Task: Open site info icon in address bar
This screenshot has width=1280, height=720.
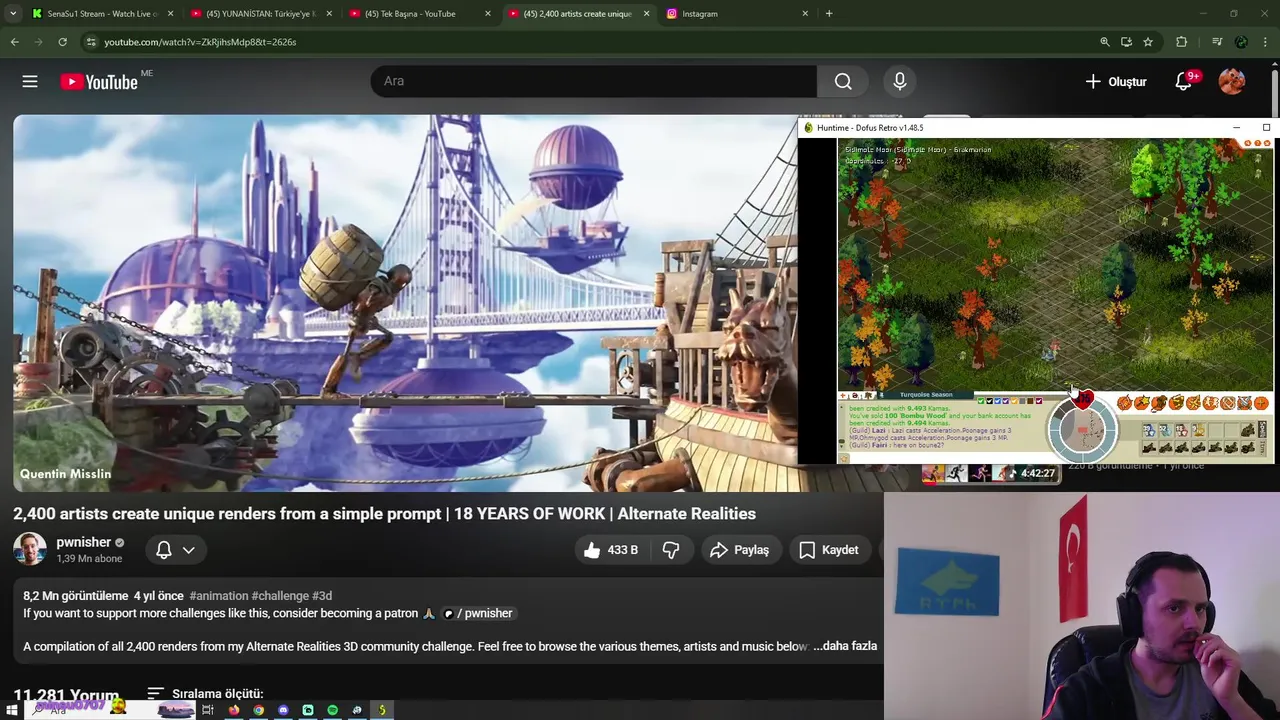Action: 90,42
